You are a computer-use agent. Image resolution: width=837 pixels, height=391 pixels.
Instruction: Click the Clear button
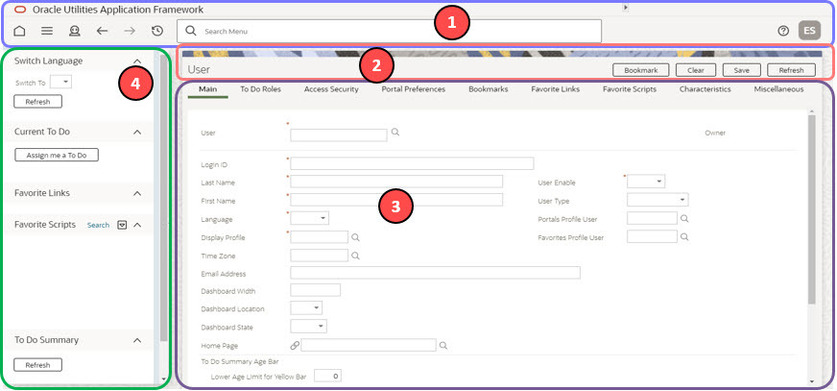696,70
